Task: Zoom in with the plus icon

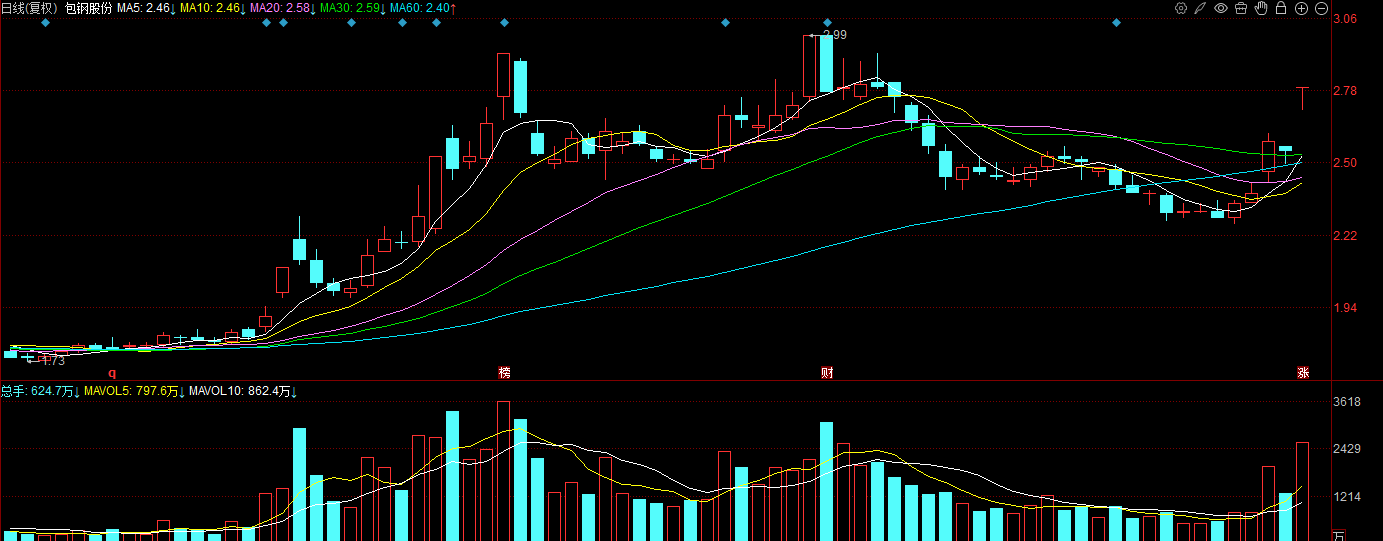Action: [1301, 8]
